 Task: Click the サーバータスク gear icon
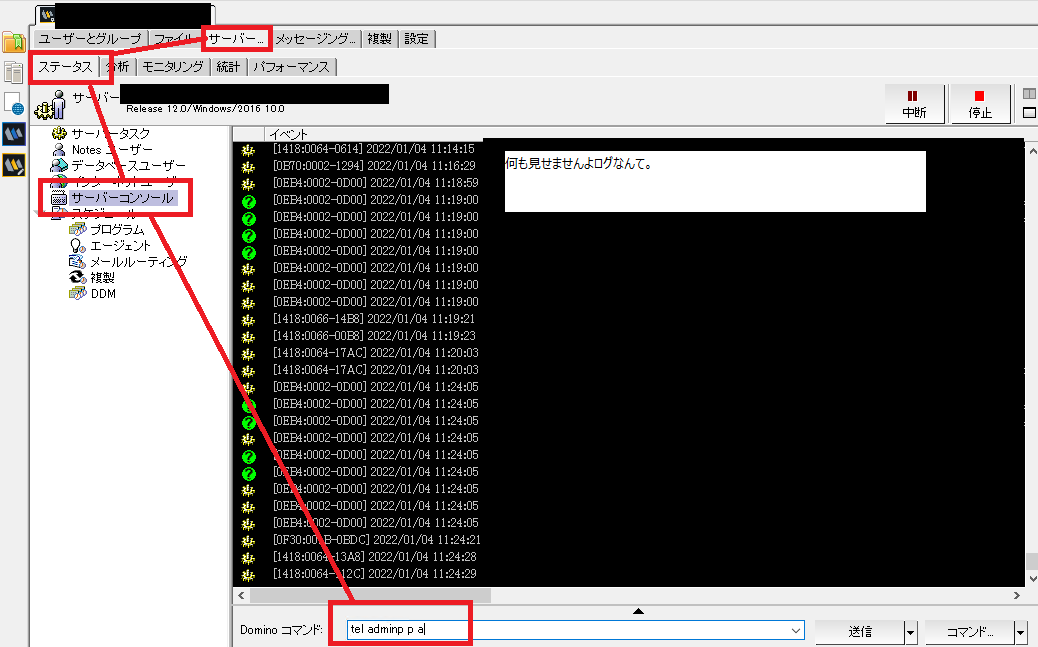(x=60, y=133)
